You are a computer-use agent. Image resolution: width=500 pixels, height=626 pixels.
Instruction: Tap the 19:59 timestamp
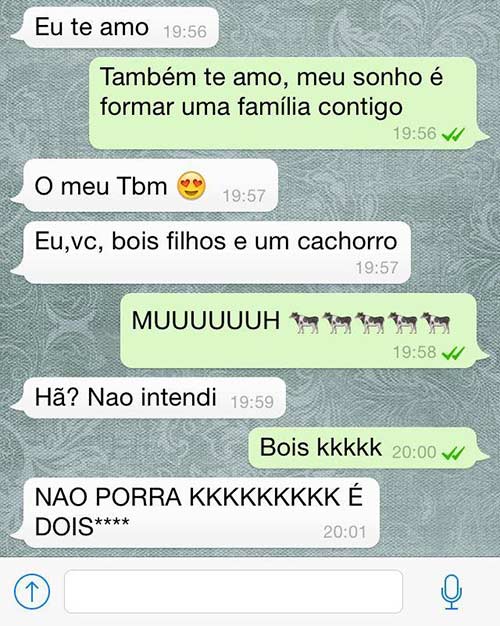pyautogui.click(x=252, y=402)
